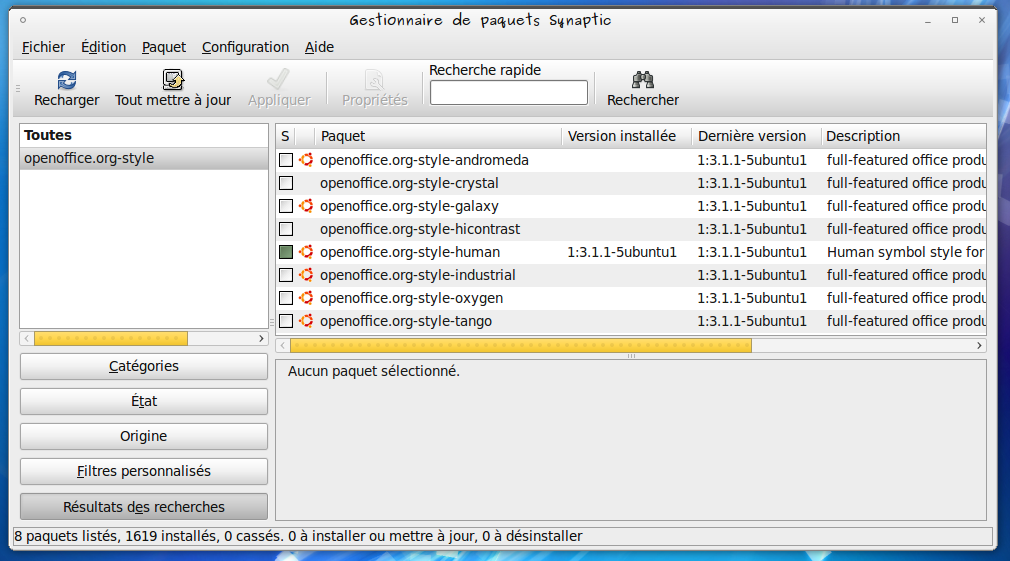Mark checkbox for openoffice.org-style-tango
1010x561 pixels.
point(286,321)
